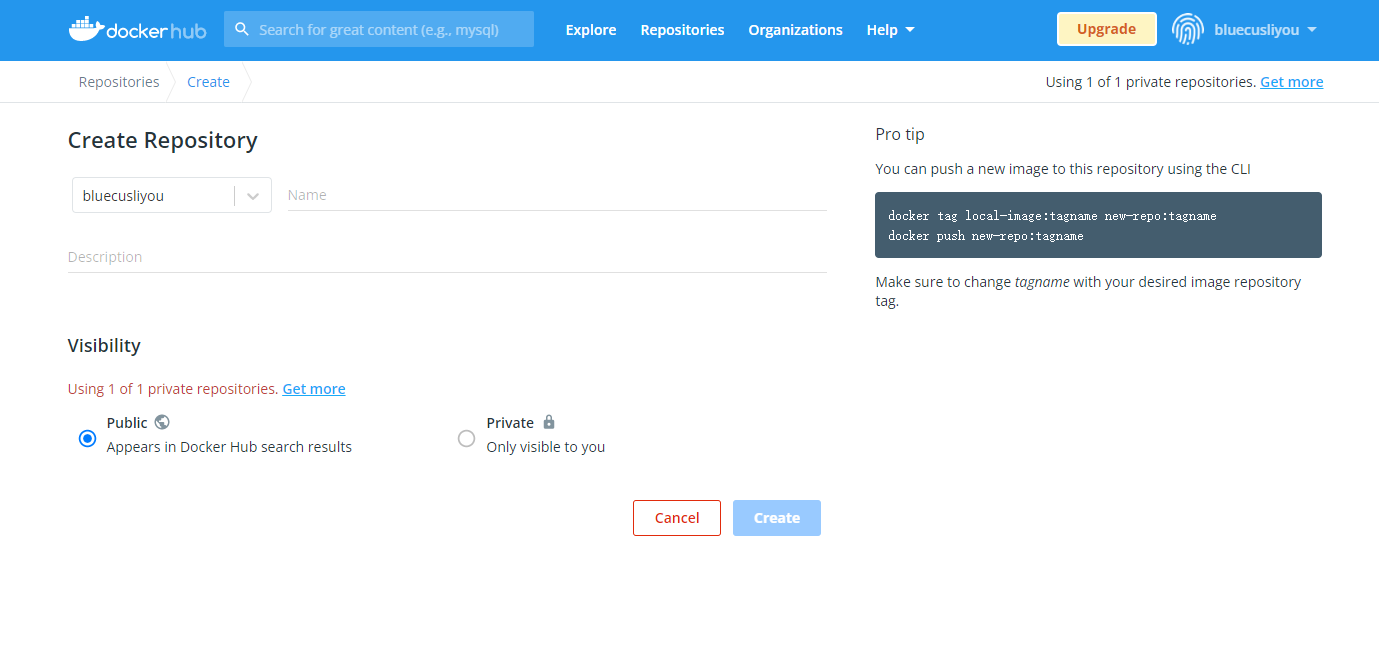The height and width of the screenshot is (672, 1379).
Task: Click the Visibility heading
Action: tap(104, 346)
